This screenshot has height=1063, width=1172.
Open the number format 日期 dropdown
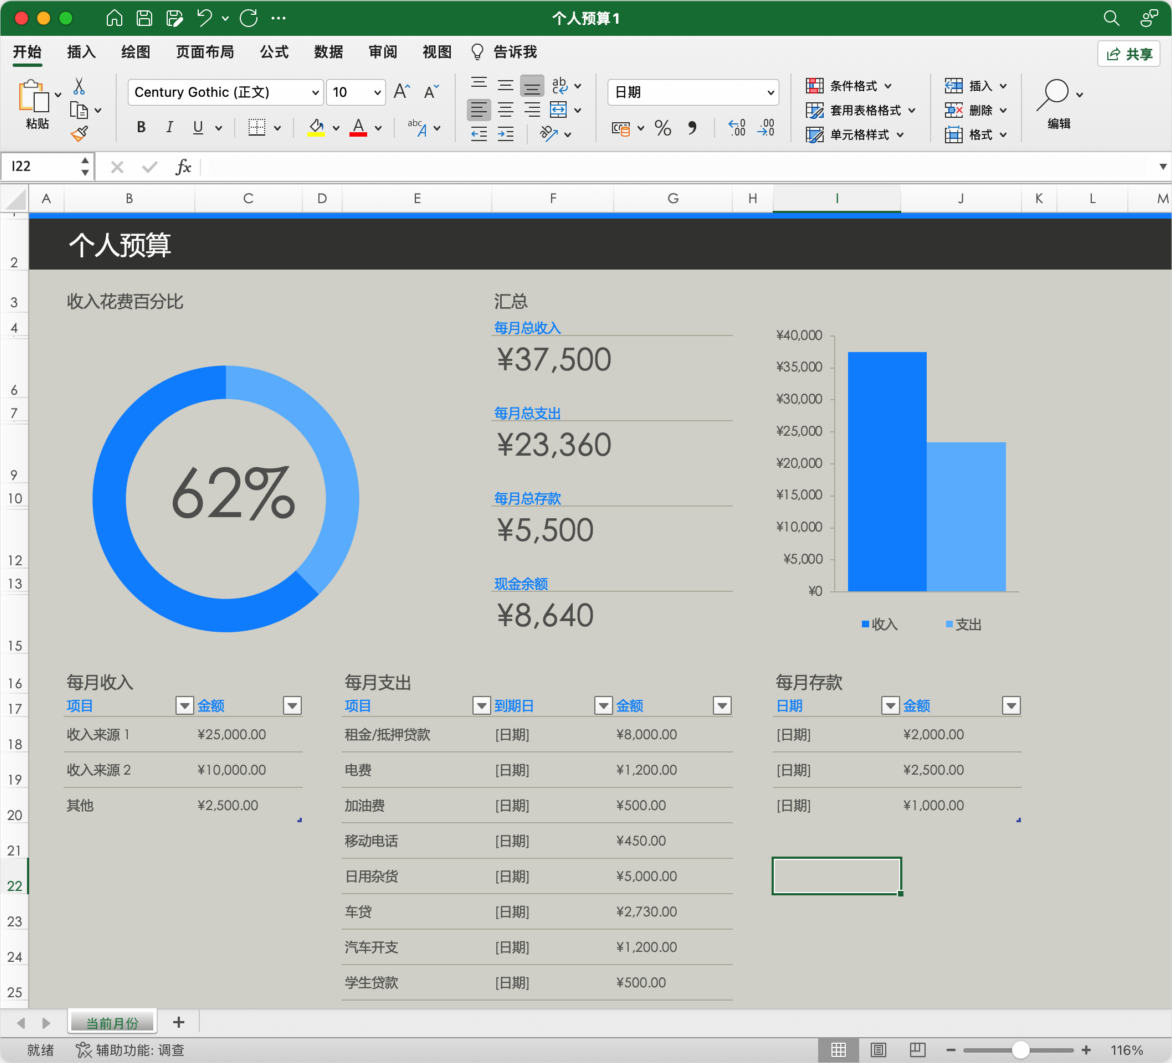pos(770,93)
